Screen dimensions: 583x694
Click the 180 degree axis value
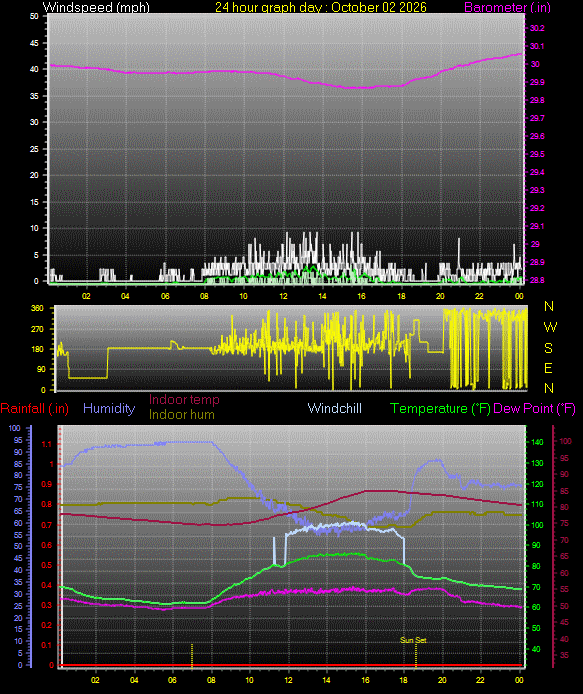(x=38, y=349)
